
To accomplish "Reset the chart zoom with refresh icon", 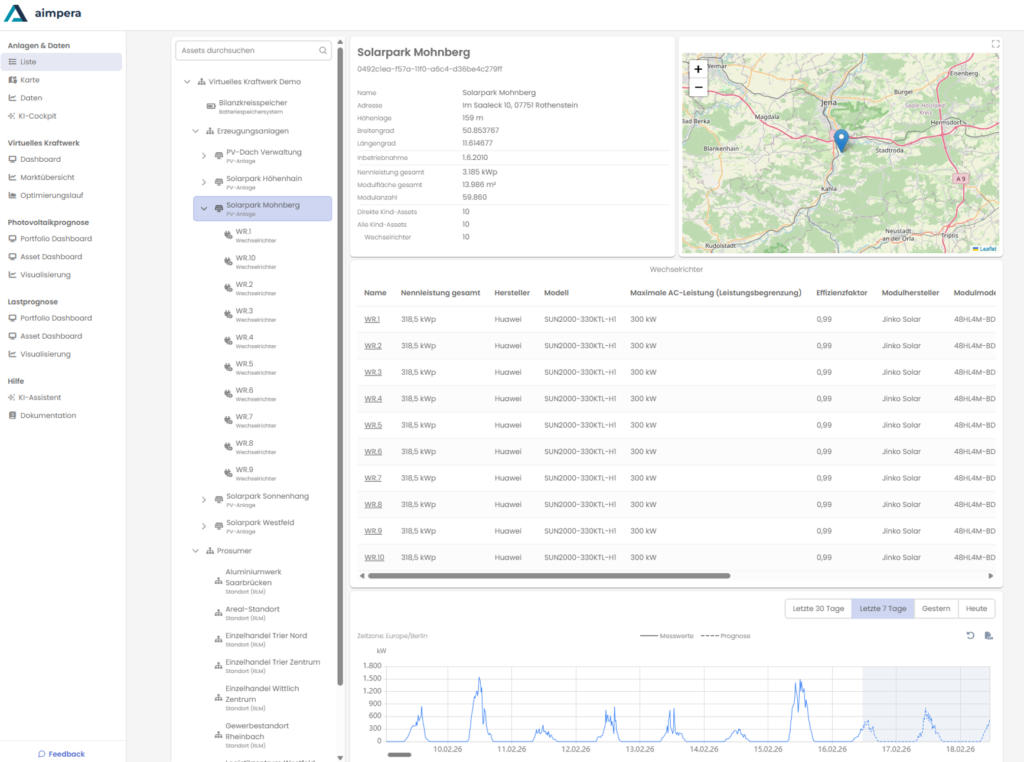I will (x=970, y=636).
